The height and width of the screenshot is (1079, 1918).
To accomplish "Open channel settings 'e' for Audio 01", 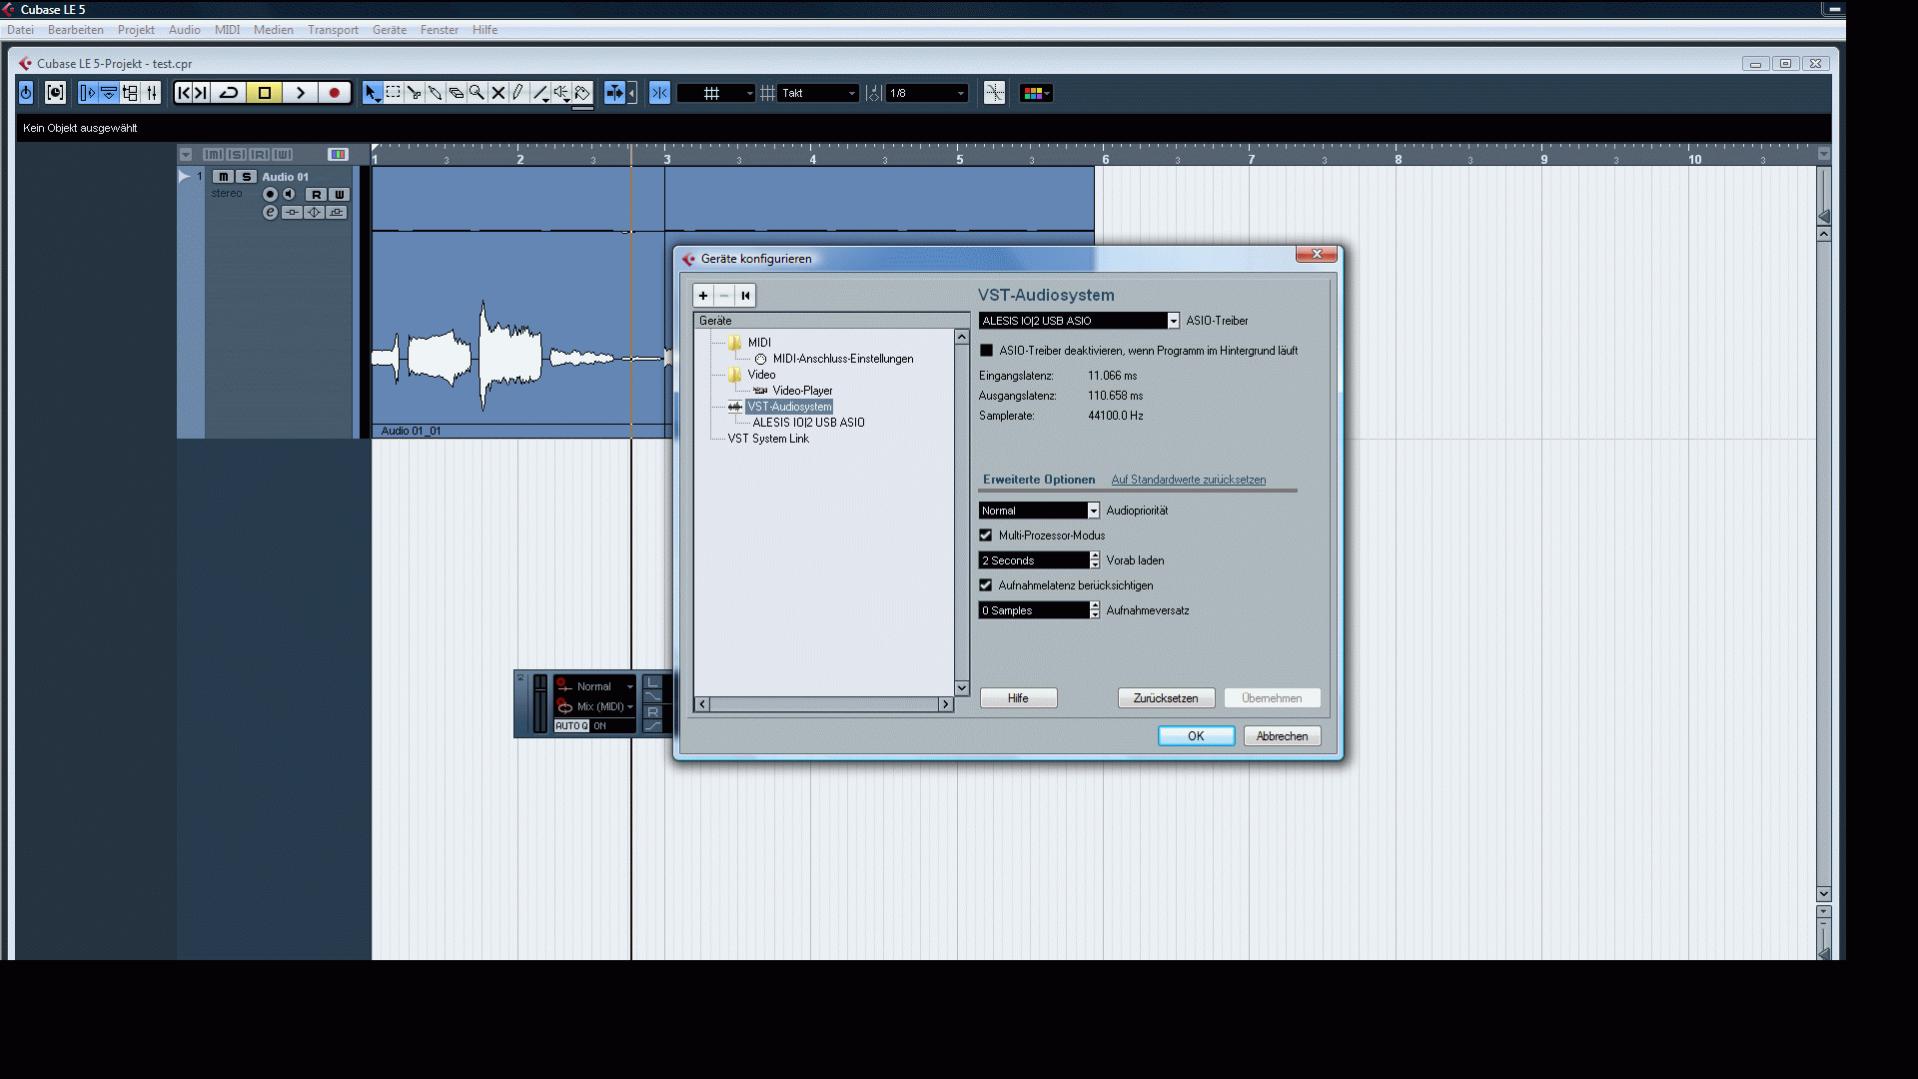I will [270, 212].
